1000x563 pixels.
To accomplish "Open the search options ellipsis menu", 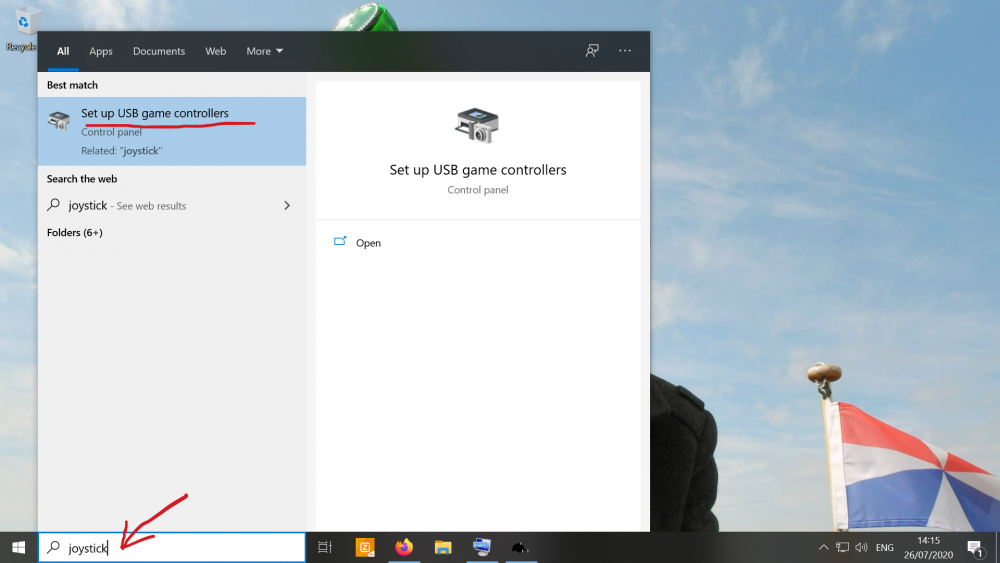I will pos(625,51).
